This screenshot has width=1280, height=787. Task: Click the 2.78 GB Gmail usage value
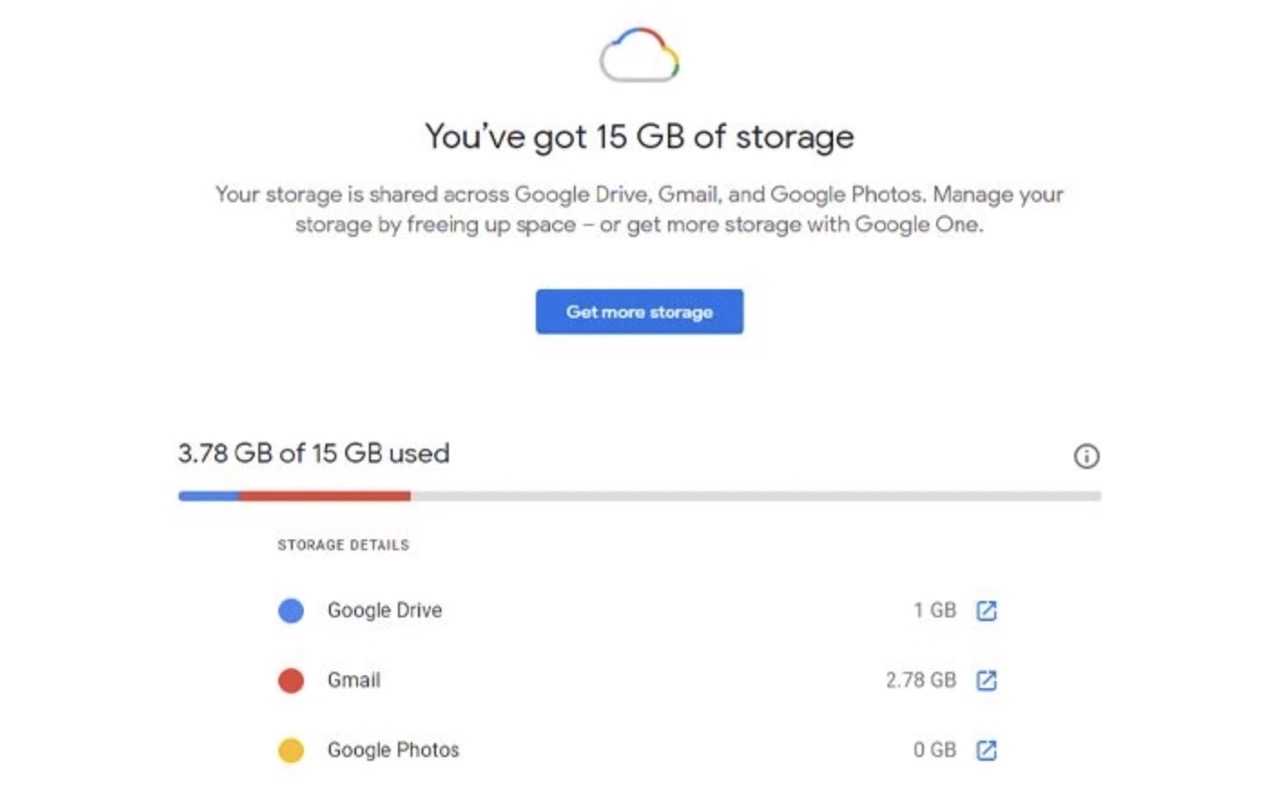point(920,680)
